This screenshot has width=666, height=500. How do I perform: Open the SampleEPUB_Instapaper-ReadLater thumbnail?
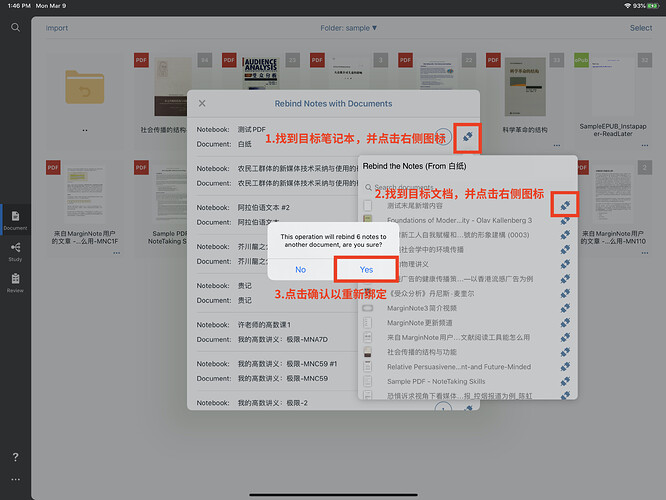pyautogui.click(x=613, y=87)
